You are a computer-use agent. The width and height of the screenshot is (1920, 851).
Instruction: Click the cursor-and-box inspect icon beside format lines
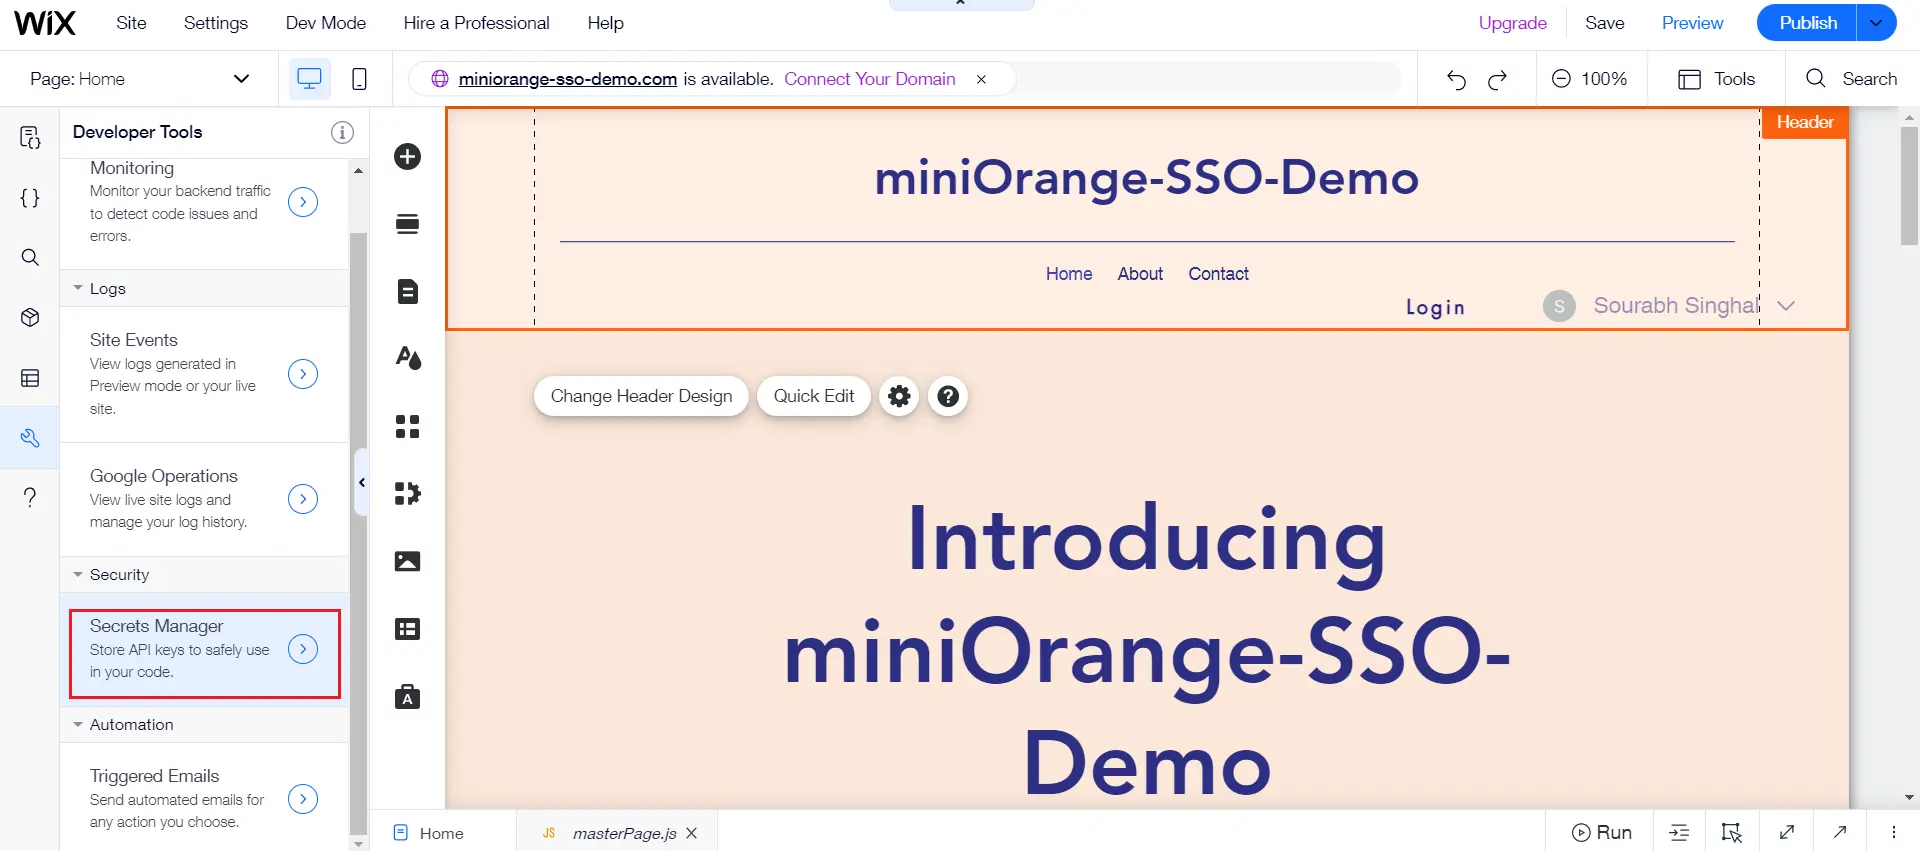pos(1732,832)
